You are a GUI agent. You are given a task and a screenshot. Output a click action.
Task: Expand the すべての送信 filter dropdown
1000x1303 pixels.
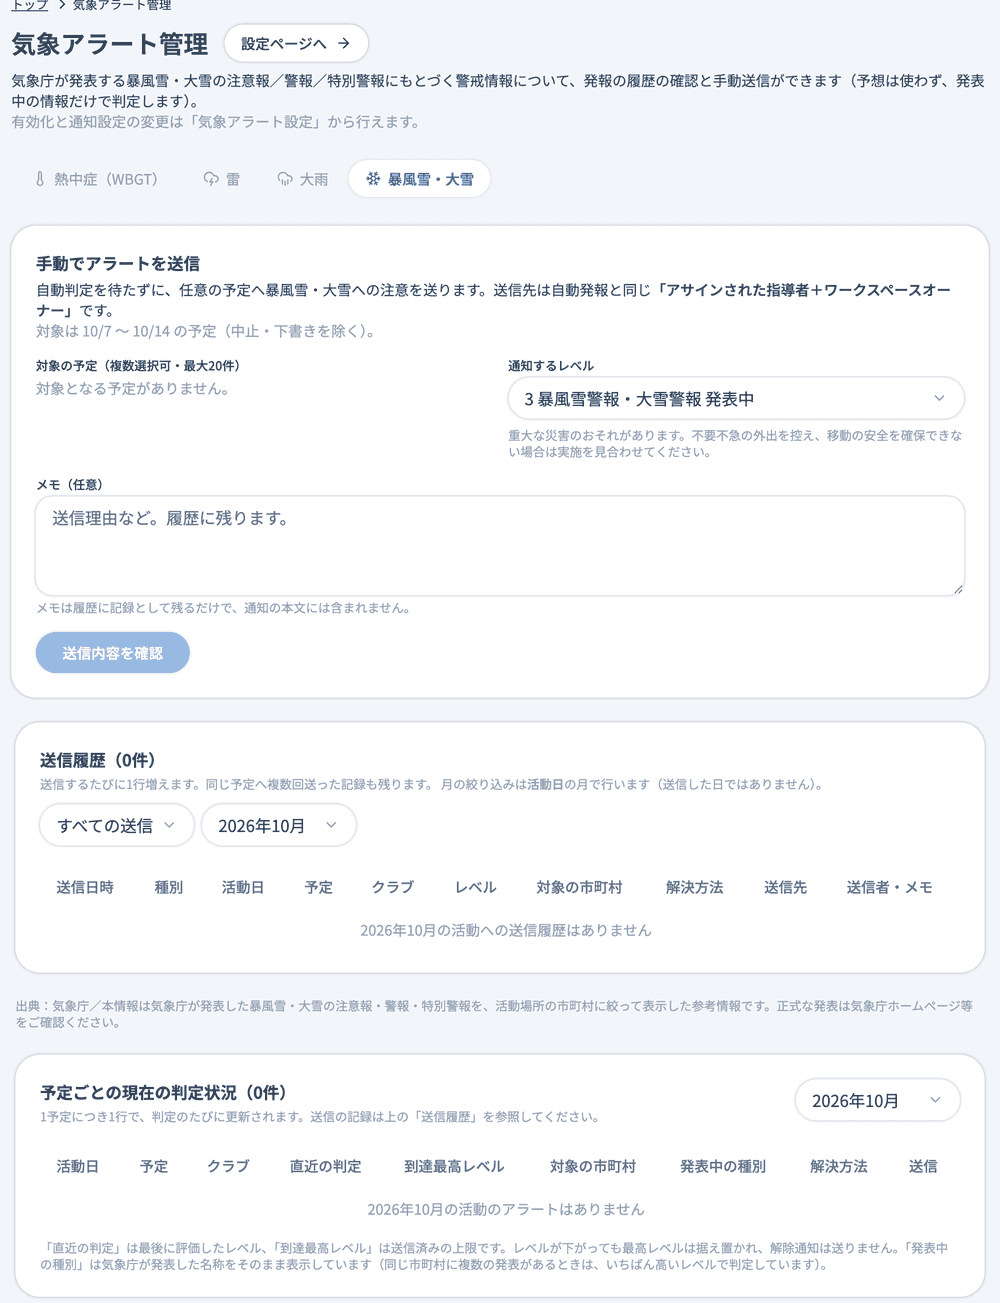[x=117, y=825]
